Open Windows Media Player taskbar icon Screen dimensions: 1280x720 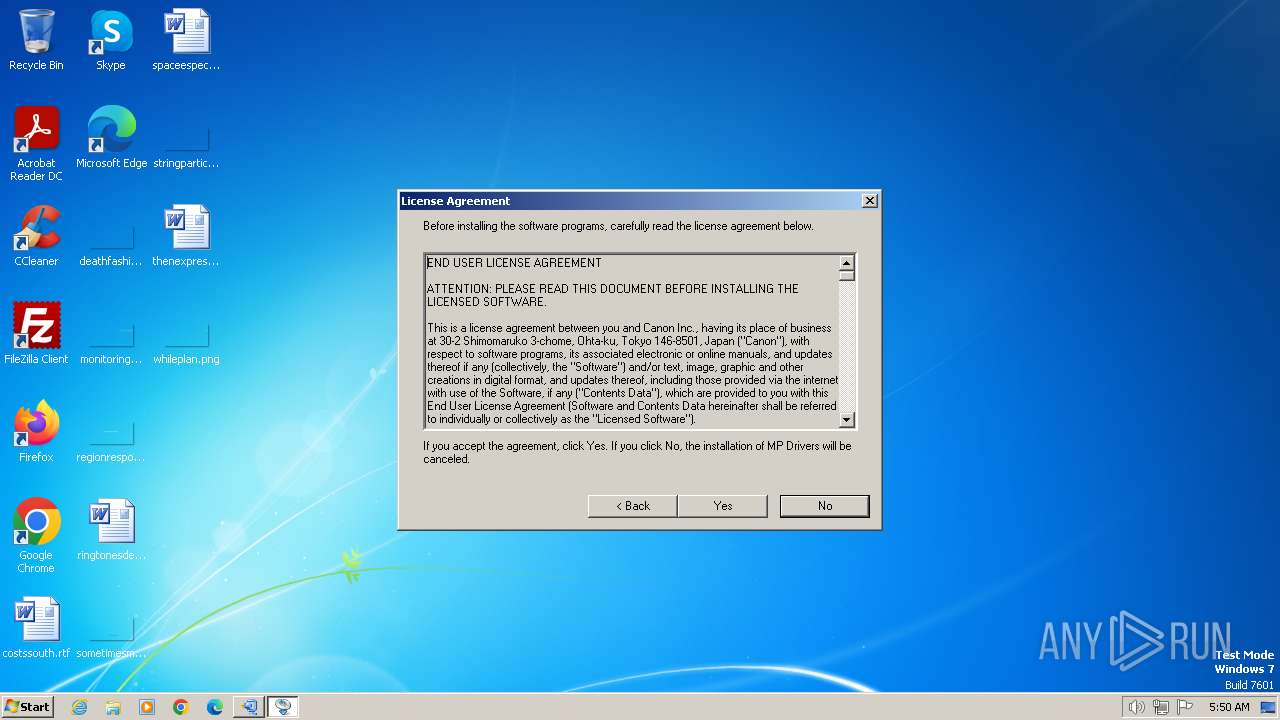pyautogui.click(x=147, y=707)
